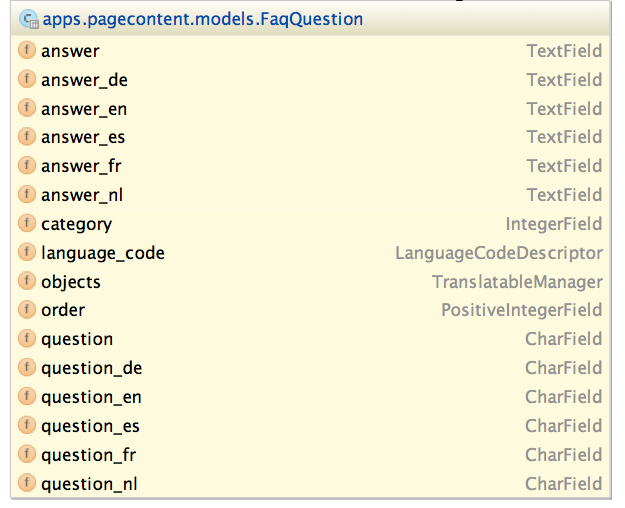Screen dimensions: 625x508
Task: Click the field icon beside category
Action: click(x=27, y=224)
